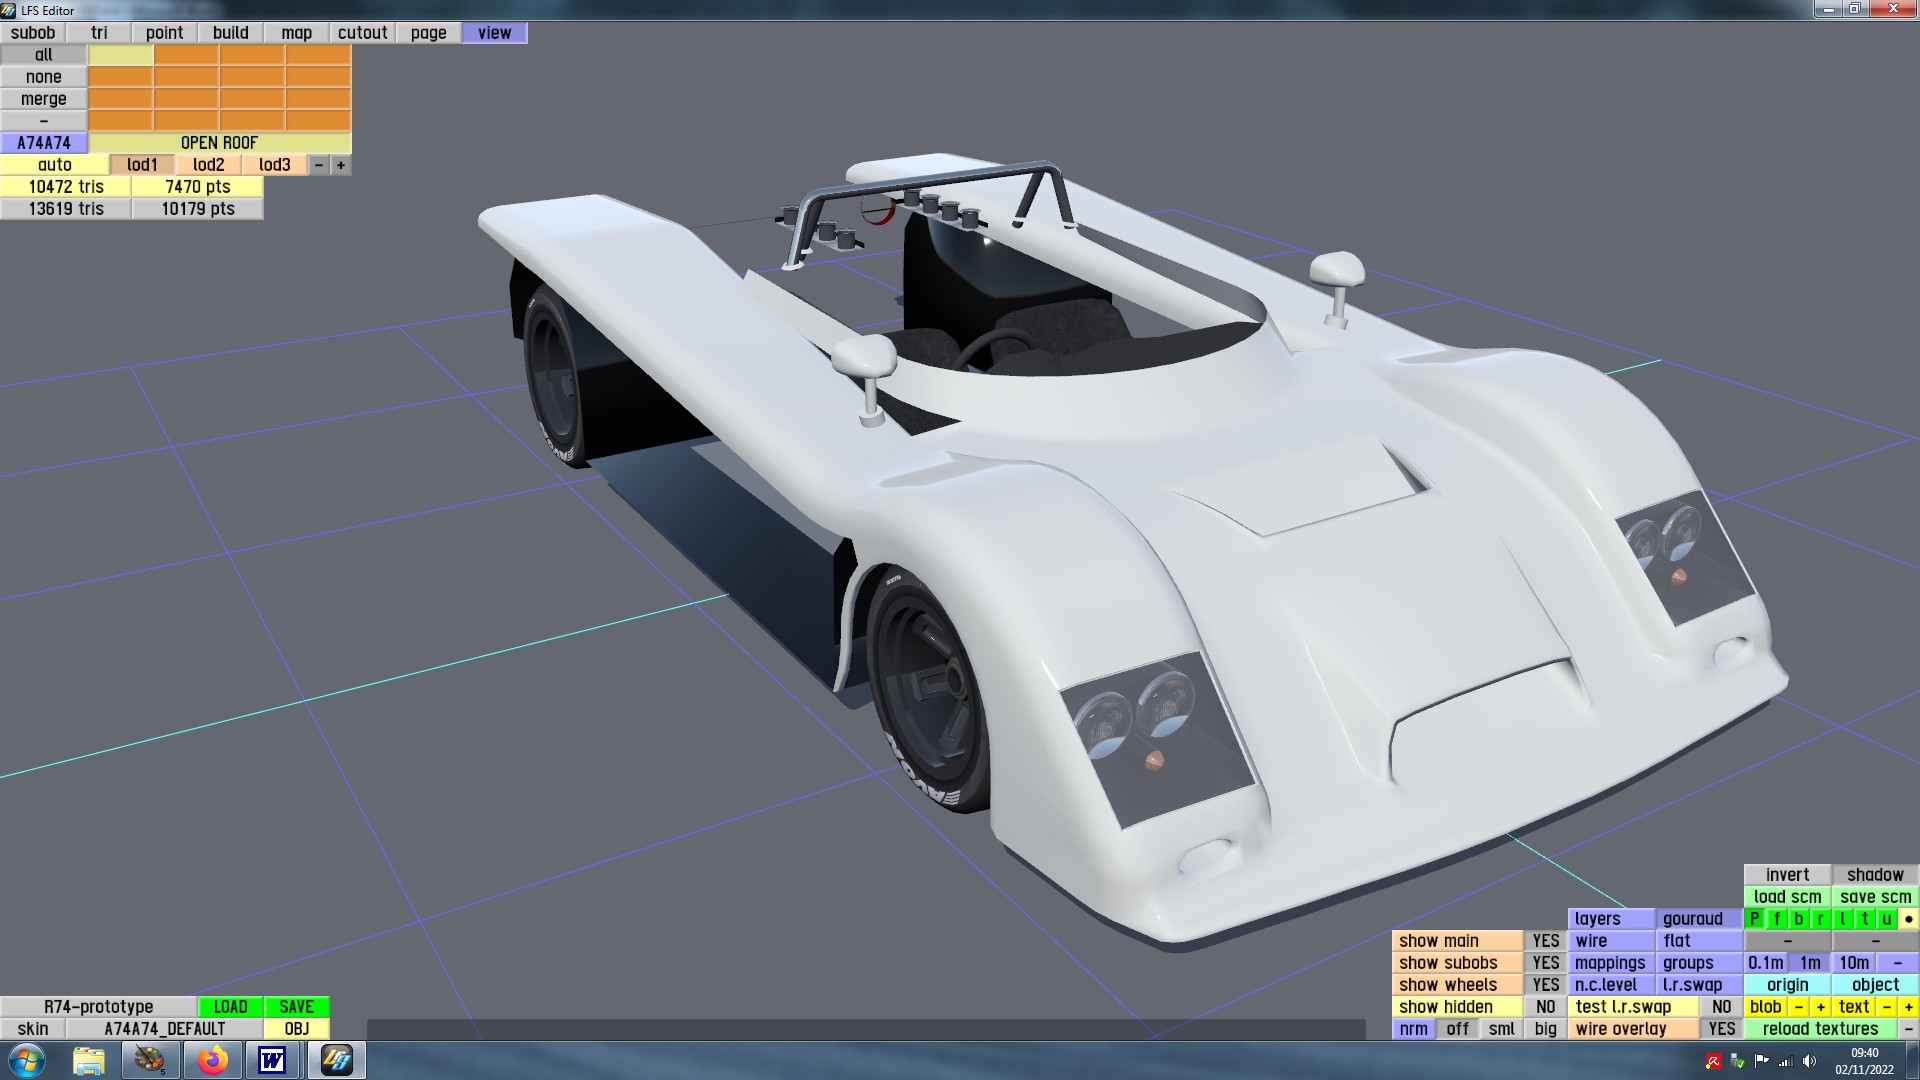This screenshot has height=1080, width=1920.
Task: Click the volume icon in system tray
Action: tap(1809, 1061)
